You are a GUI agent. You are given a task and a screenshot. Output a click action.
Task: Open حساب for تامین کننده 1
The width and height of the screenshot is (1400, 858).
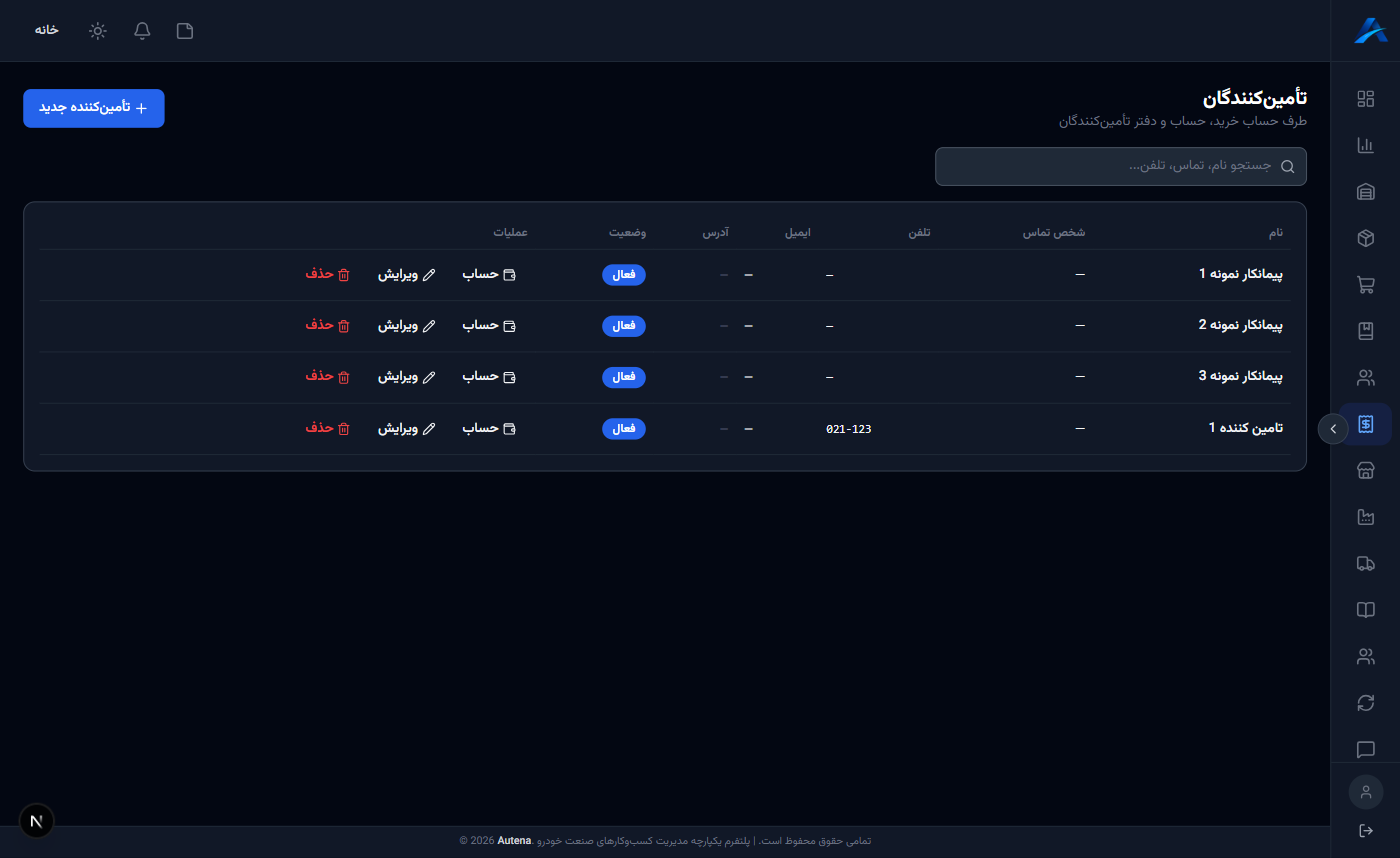click(489, 428)
